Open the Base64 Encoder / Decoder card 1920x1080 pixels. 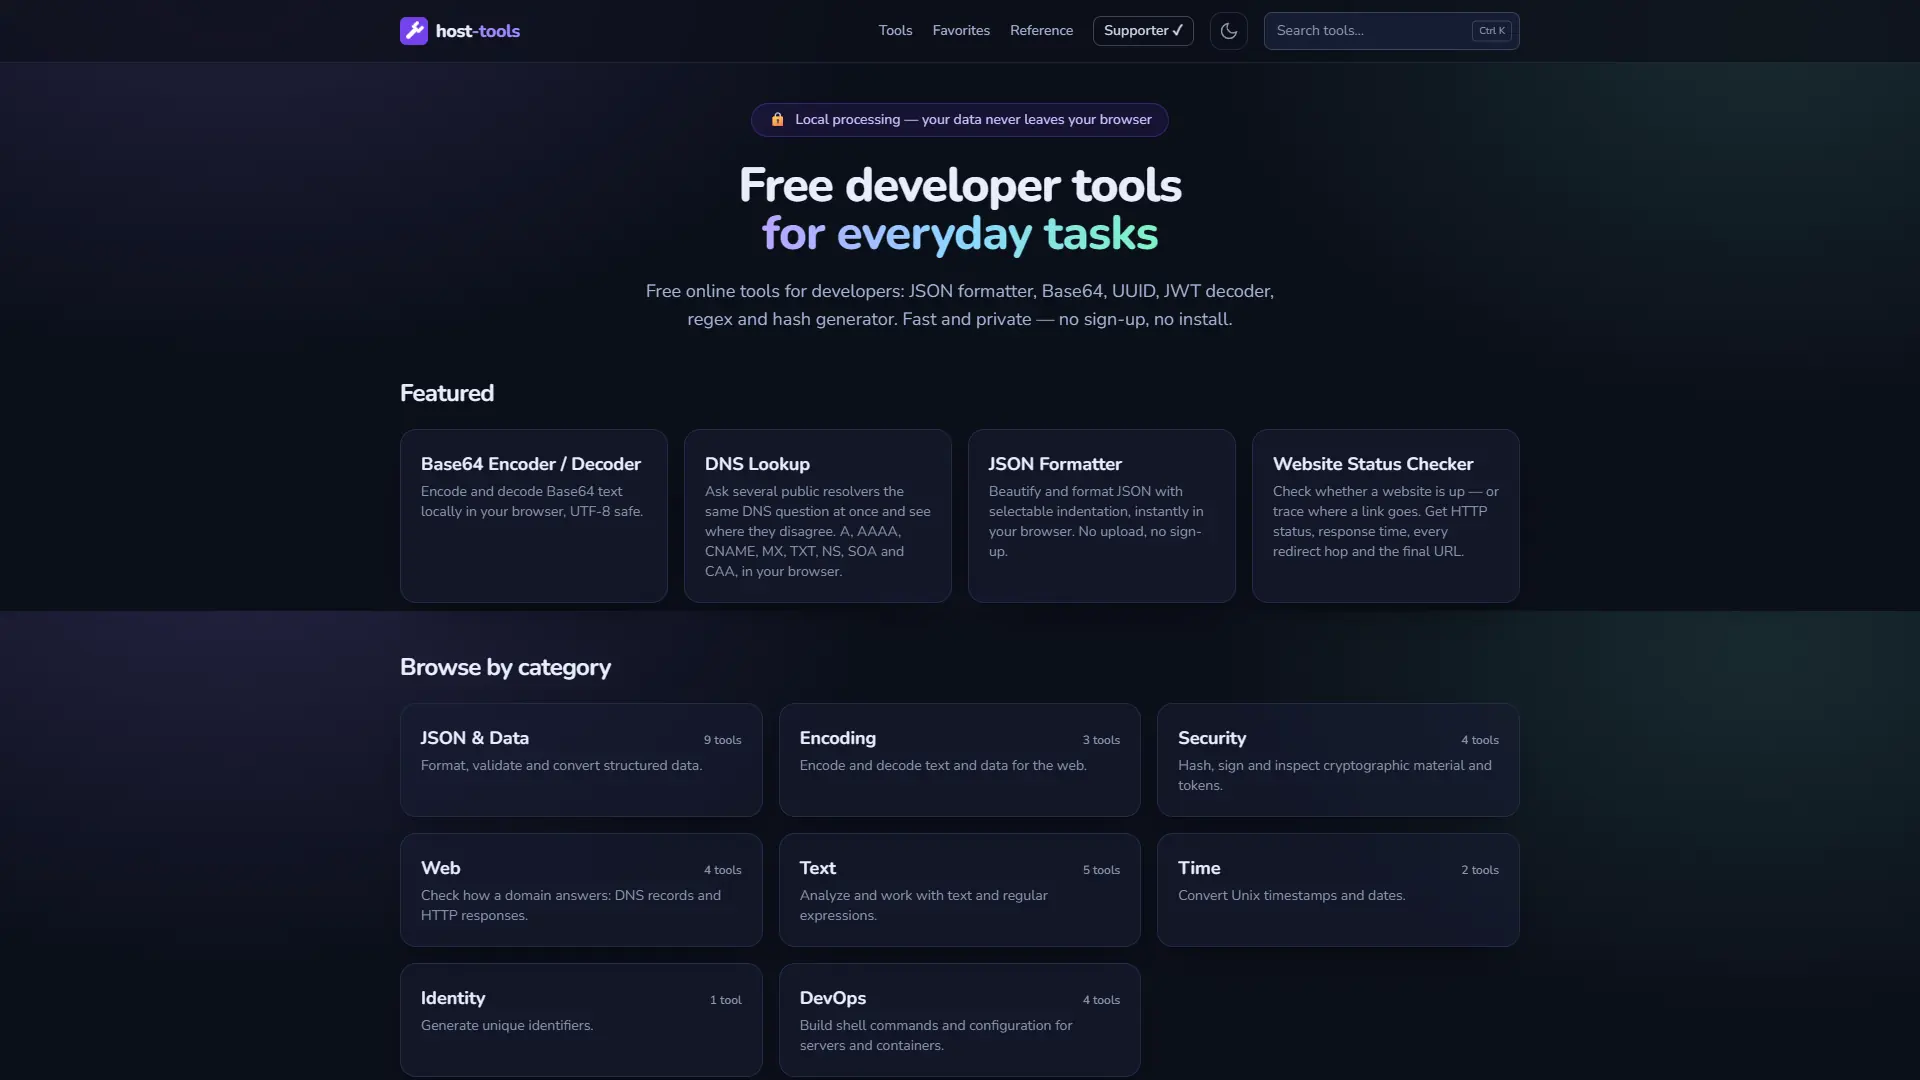click(x=534, y=516)
